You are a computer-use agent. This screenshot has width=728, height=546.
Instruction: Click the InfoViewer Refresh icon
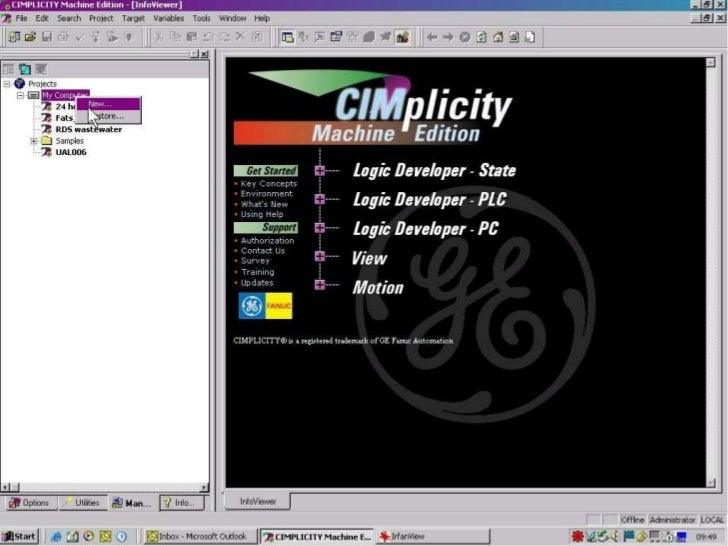(x=481, y=37)
